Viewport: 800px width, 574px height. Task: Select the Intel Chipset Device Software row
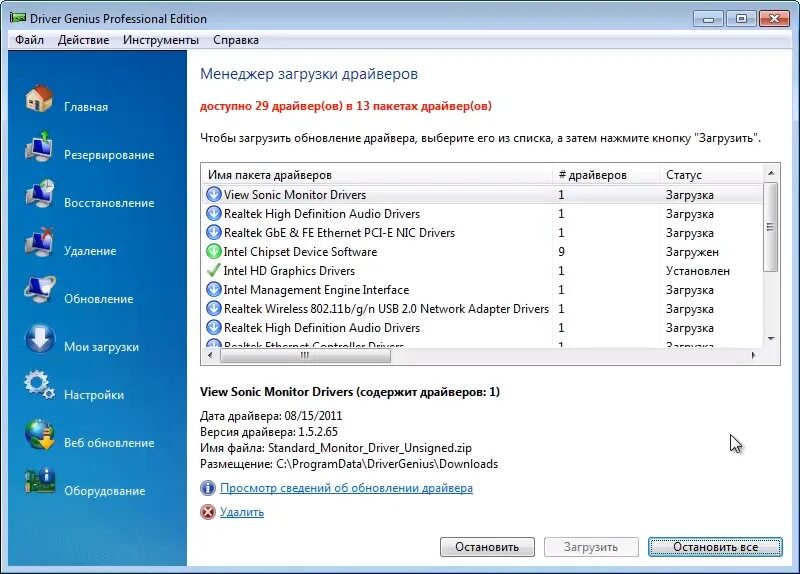tap(482, 252)
